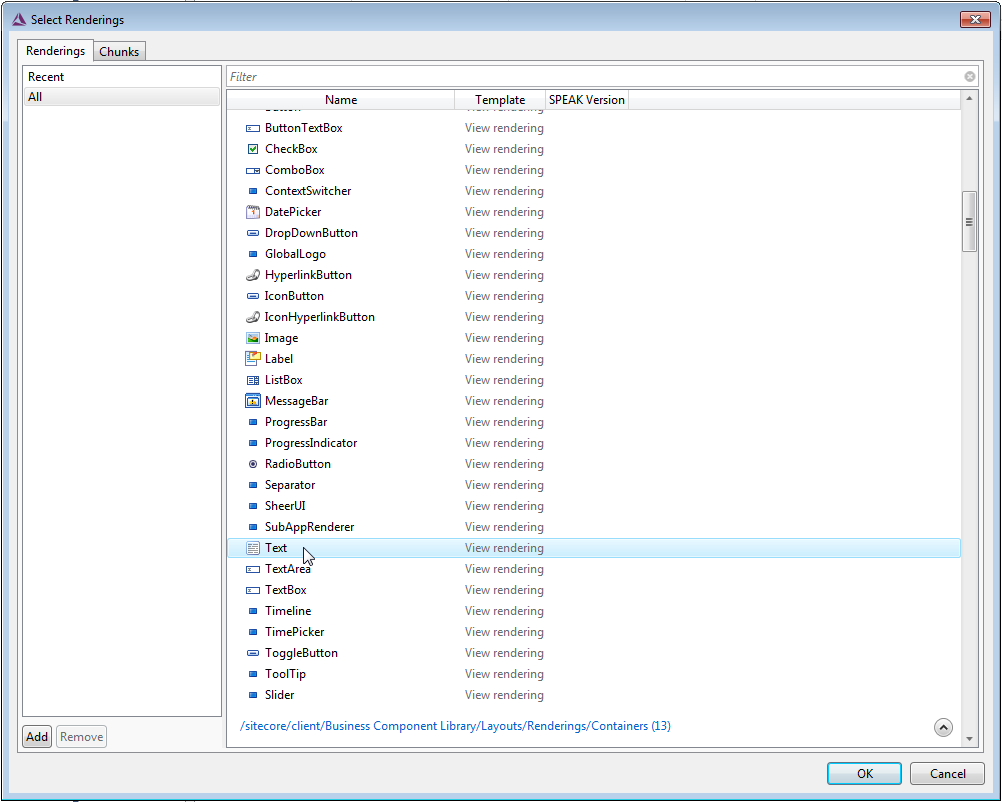Select the Image rendering icon
1002x802 pixels.
click(x=253, y=337)
